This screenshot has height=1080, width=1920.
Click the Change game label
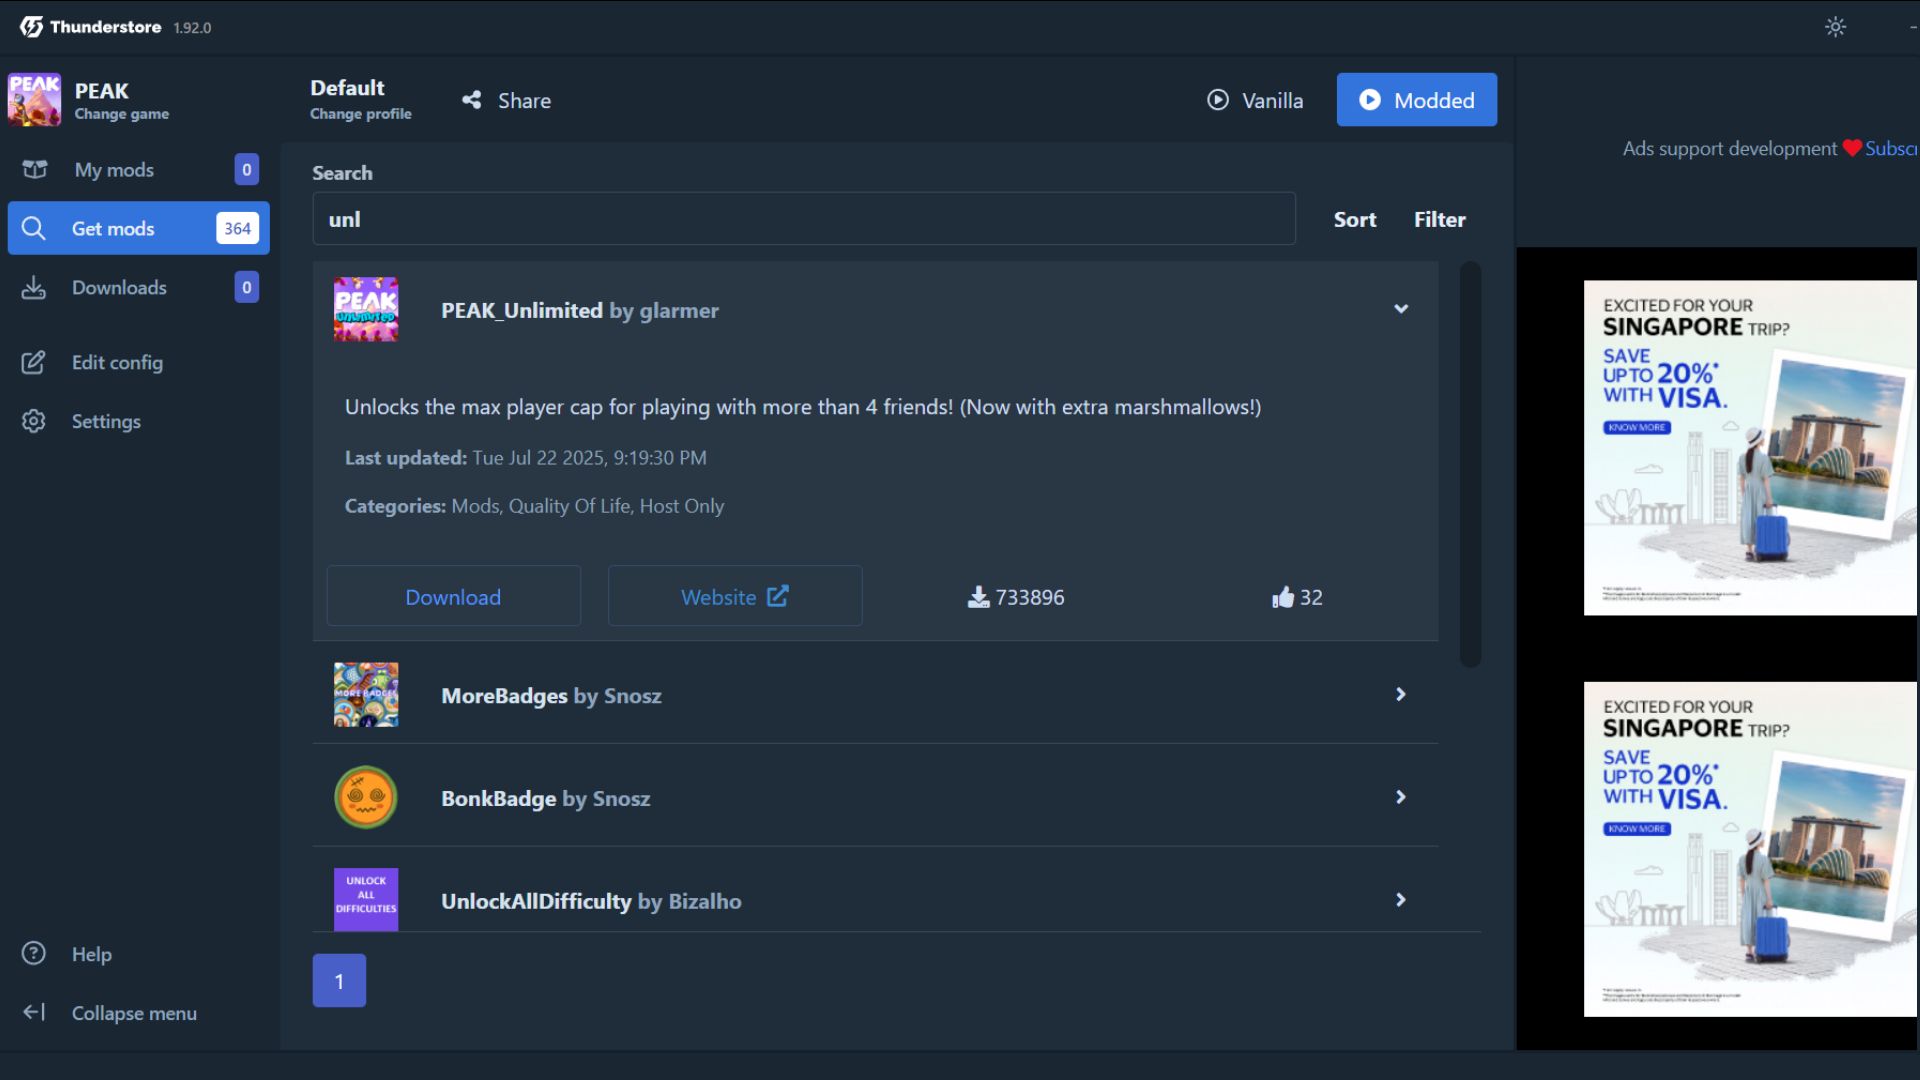tap(122, 114)
